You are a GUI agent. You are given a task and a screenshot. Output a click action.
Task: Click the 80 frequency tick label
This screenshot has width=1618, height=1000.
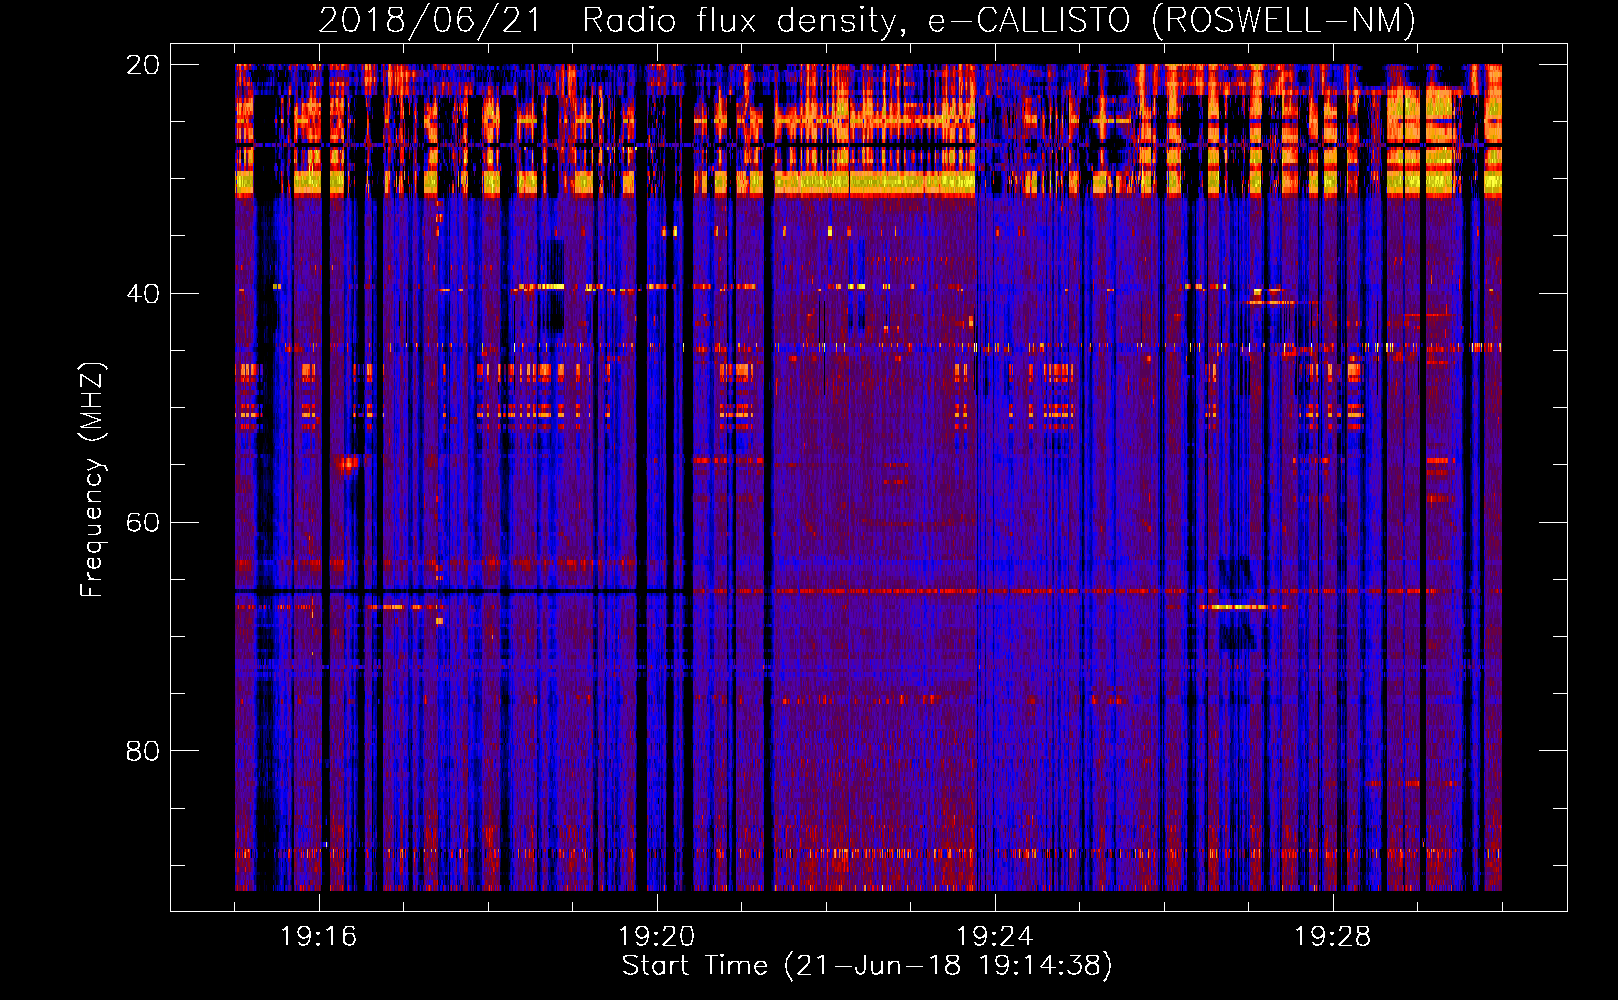click(x=143, y=751)
